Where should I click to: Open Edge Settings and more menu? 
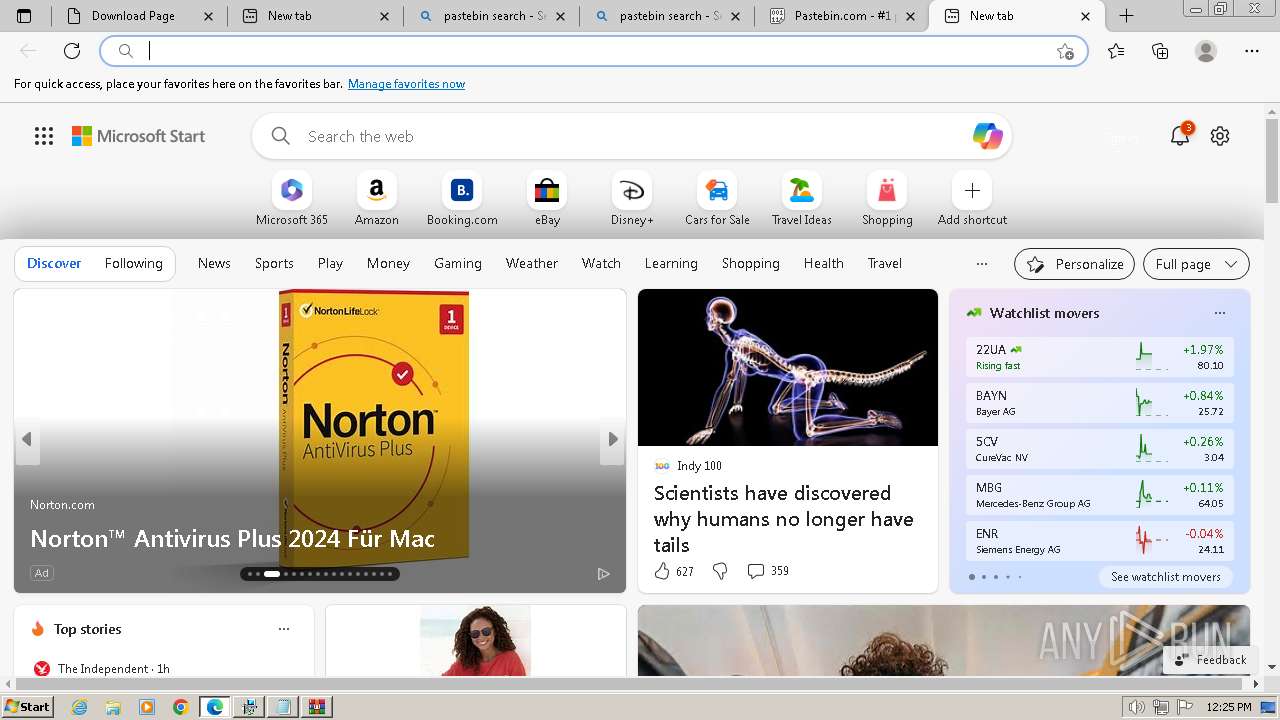(1252, 51)
